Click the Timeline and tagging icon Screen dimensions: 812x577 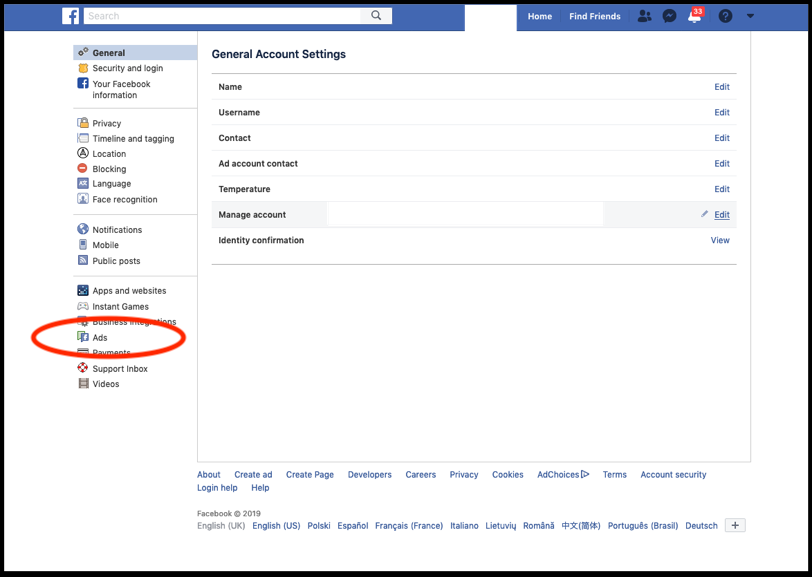tap(83, 138)
